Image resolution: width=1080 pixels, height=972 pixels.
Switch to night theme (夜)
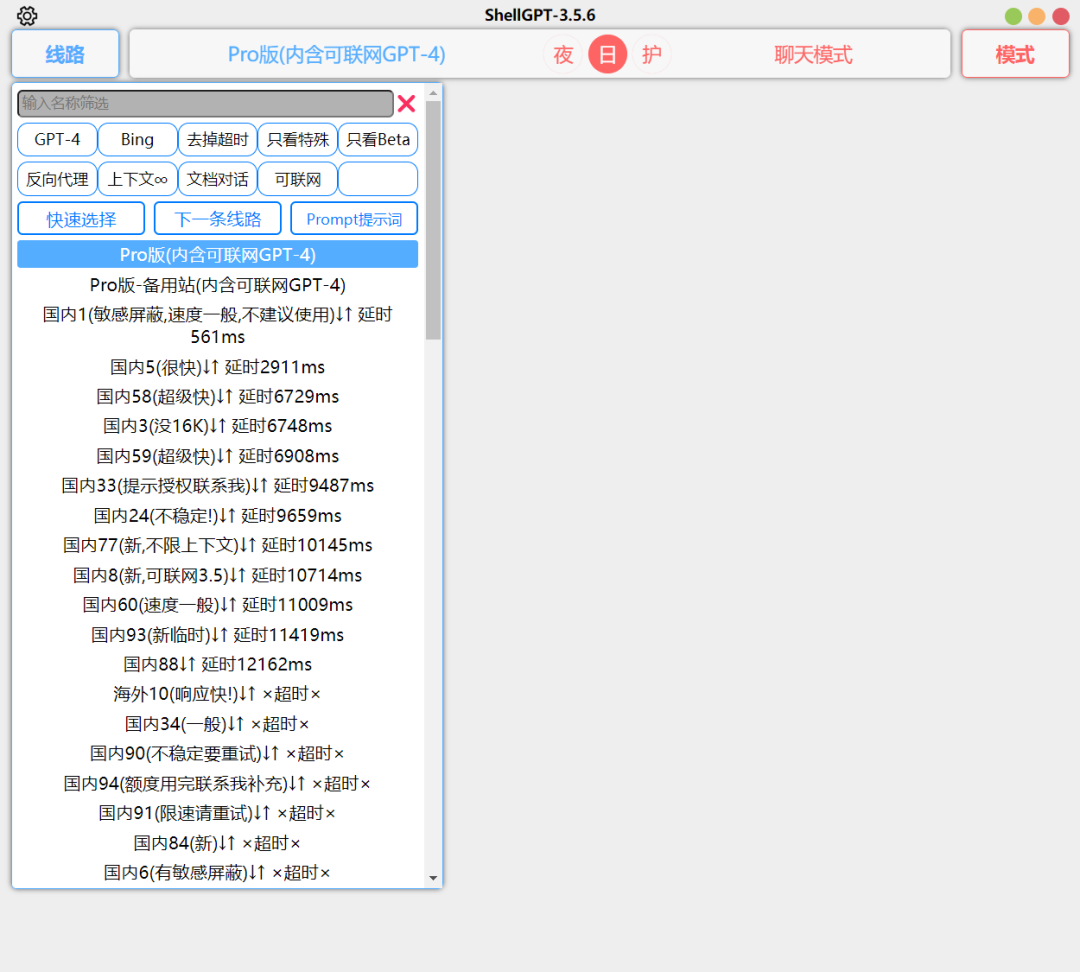coord(563,54)
